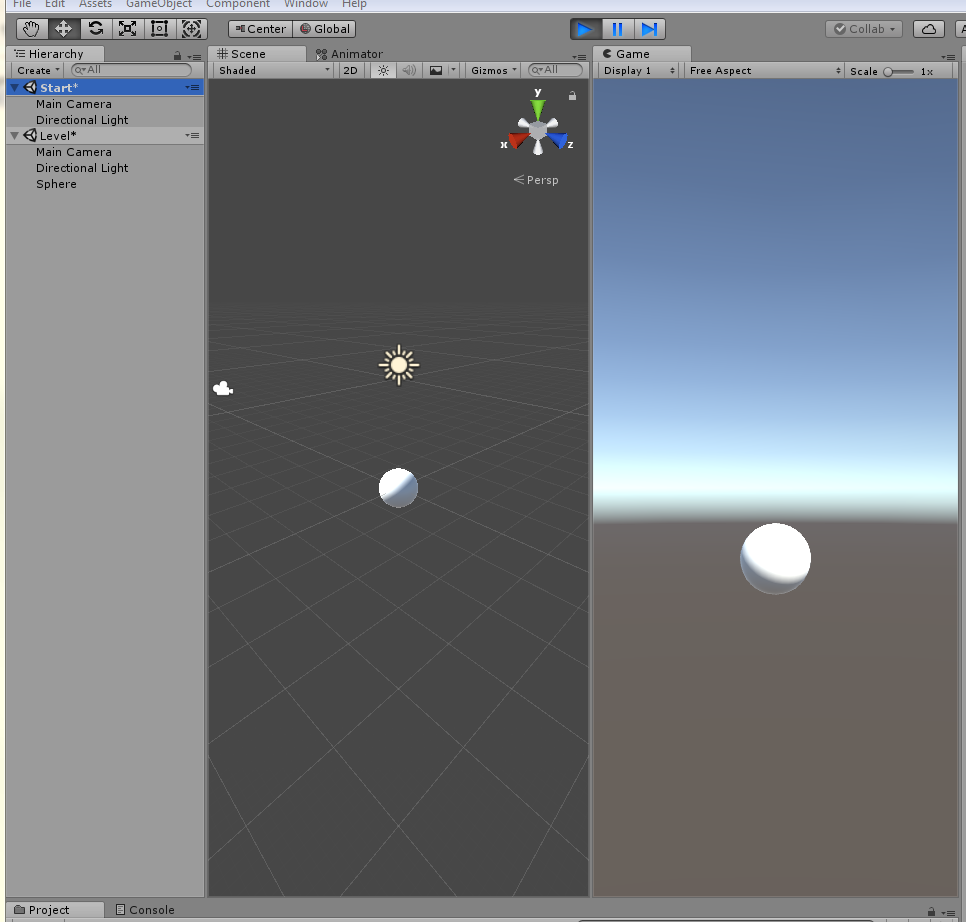Click the Collab button
Viewport: 966px width, 922px height.
click(x=862, y=29)
